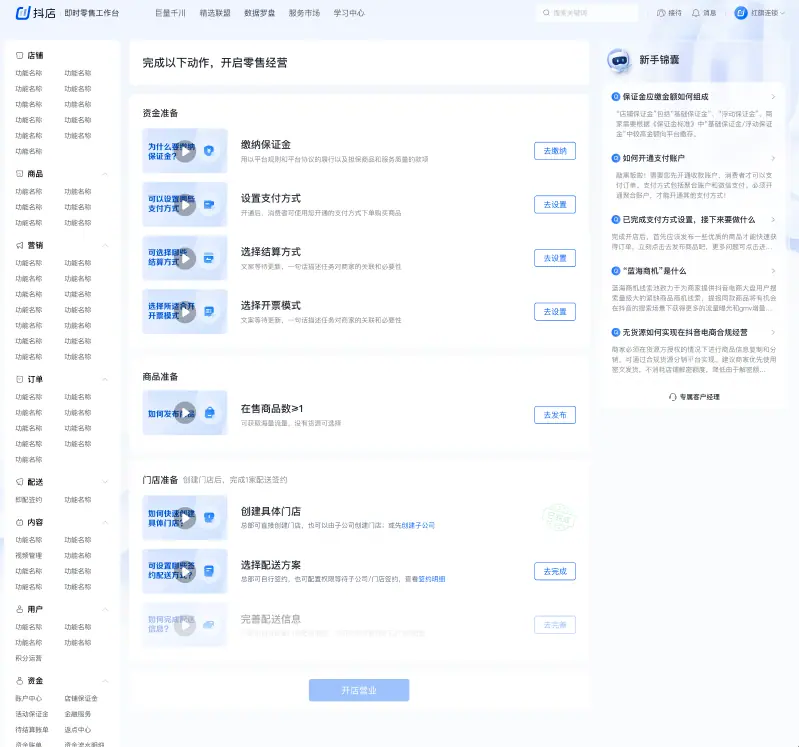
Task: Collapse the 营销 sidebar section chevron
Action: [105, 246]
